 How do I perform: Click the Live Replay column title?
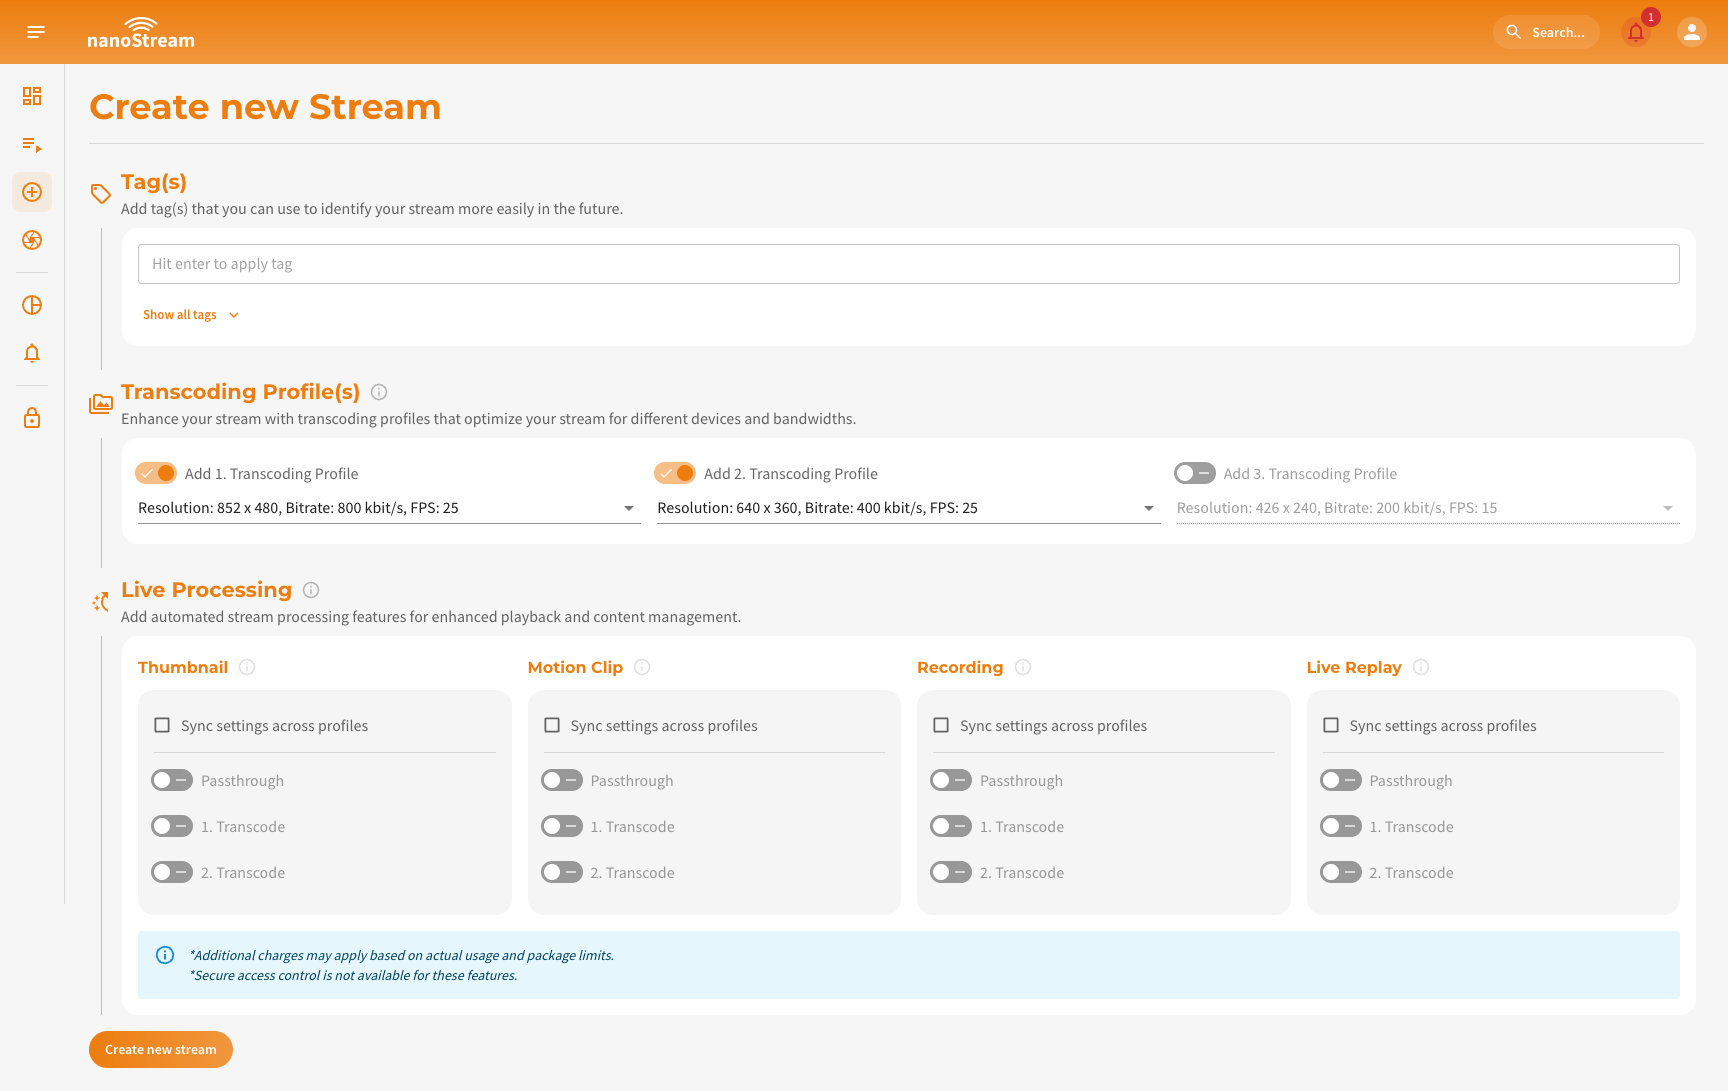coord(1354,667)
